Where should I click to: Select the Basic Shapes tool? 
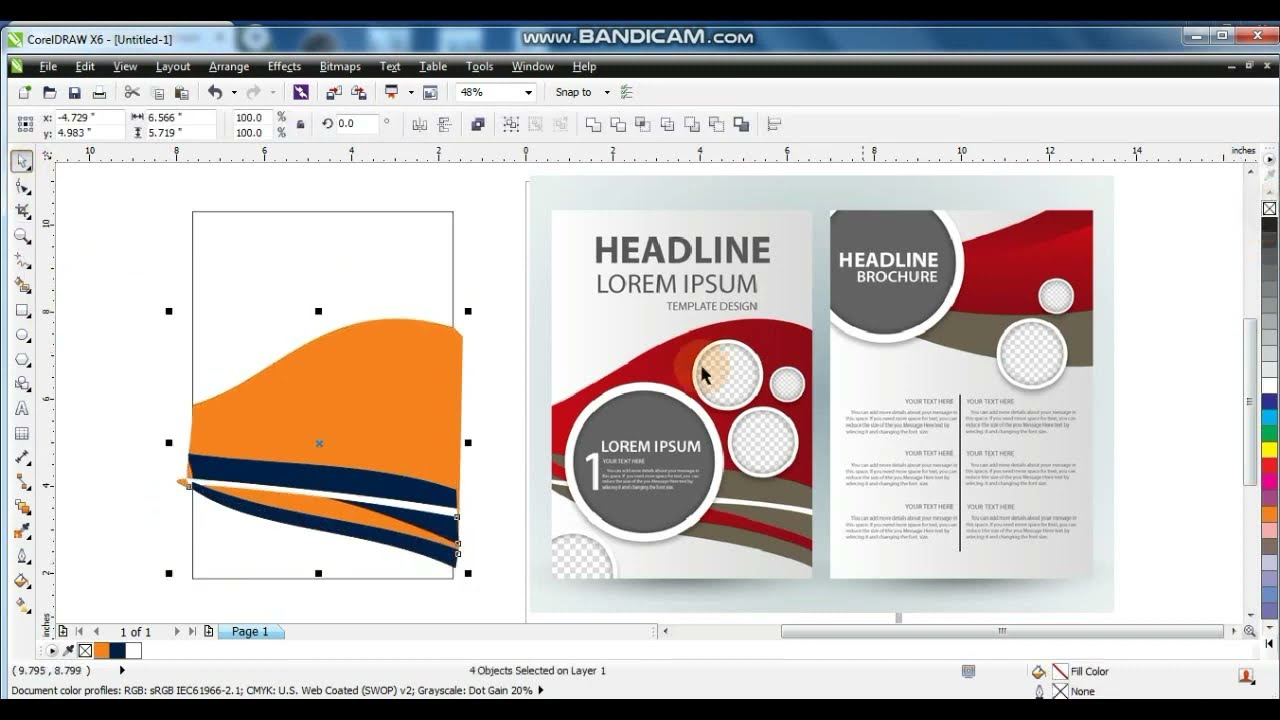(x=22, y=384)
